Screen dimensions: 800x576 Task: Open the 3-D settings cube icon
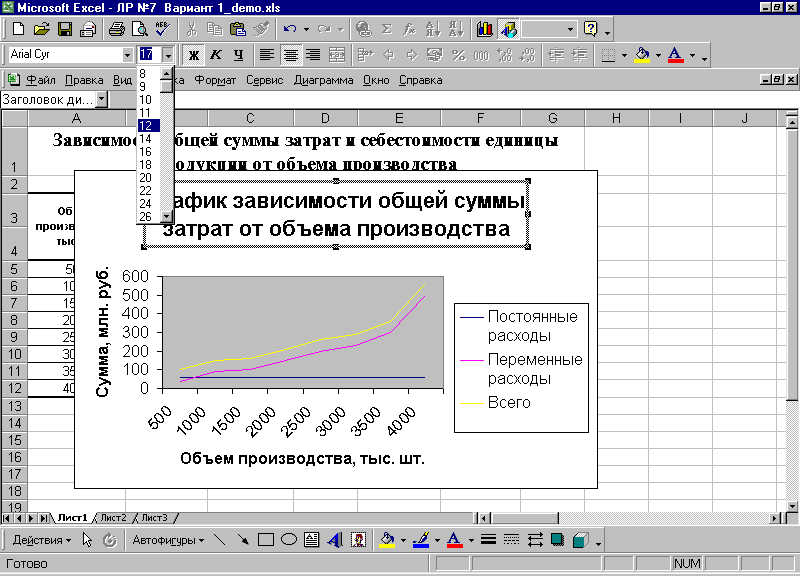click(581, 540)
